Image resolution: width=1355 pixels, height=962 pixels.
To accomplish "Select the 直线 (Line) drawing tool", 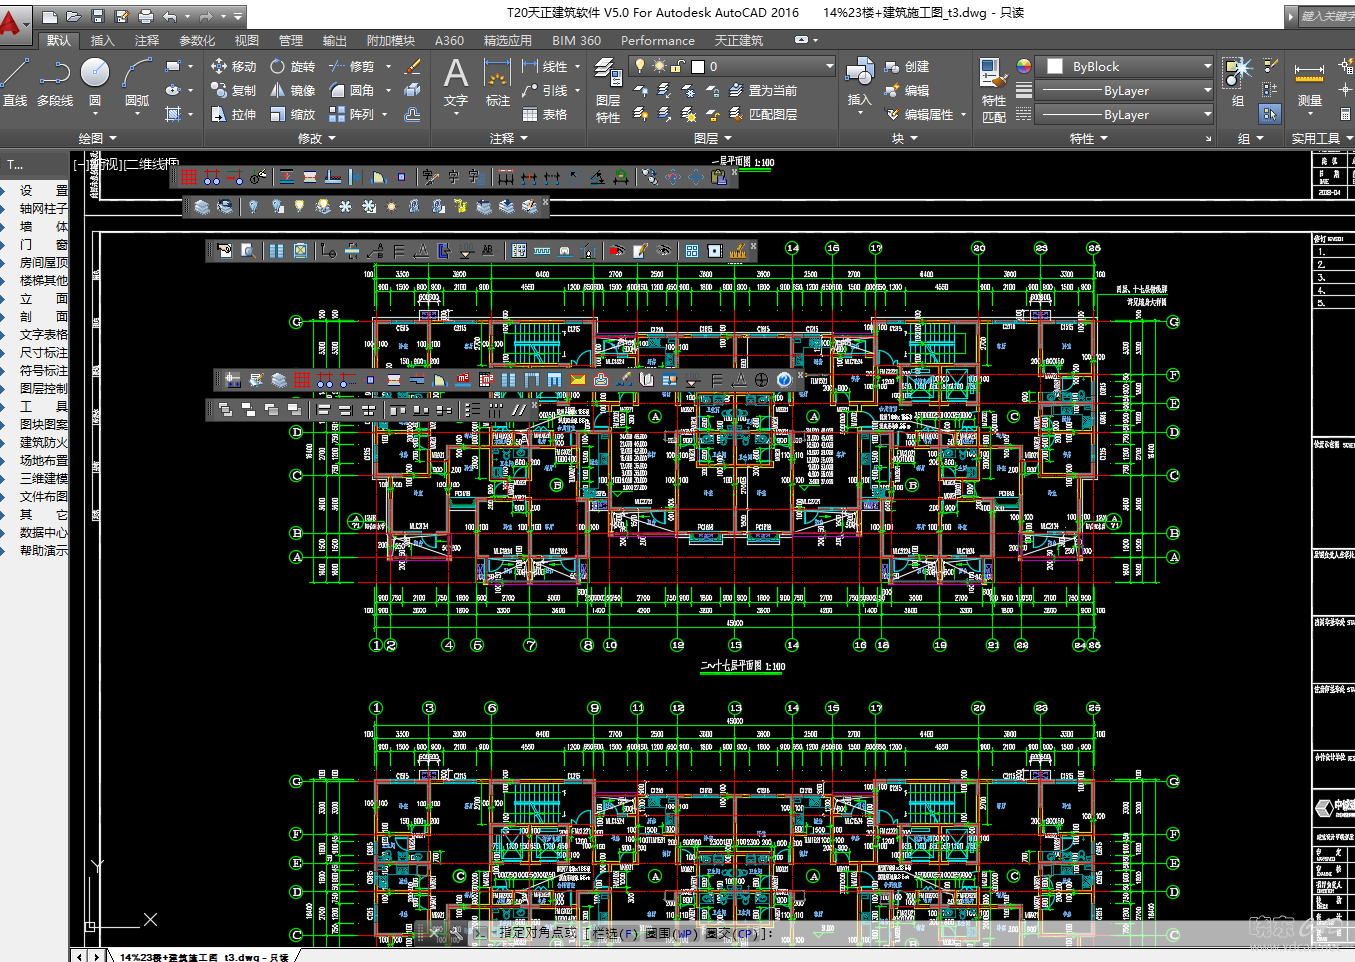I will click(15, 82).
